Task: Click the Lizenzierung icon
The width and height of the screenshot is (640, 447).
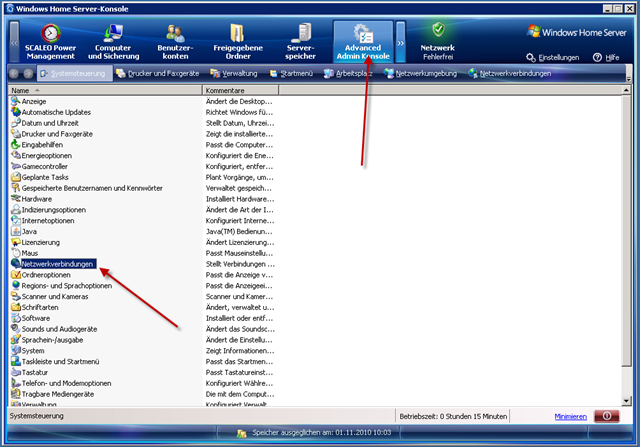Action: [16, 242]
